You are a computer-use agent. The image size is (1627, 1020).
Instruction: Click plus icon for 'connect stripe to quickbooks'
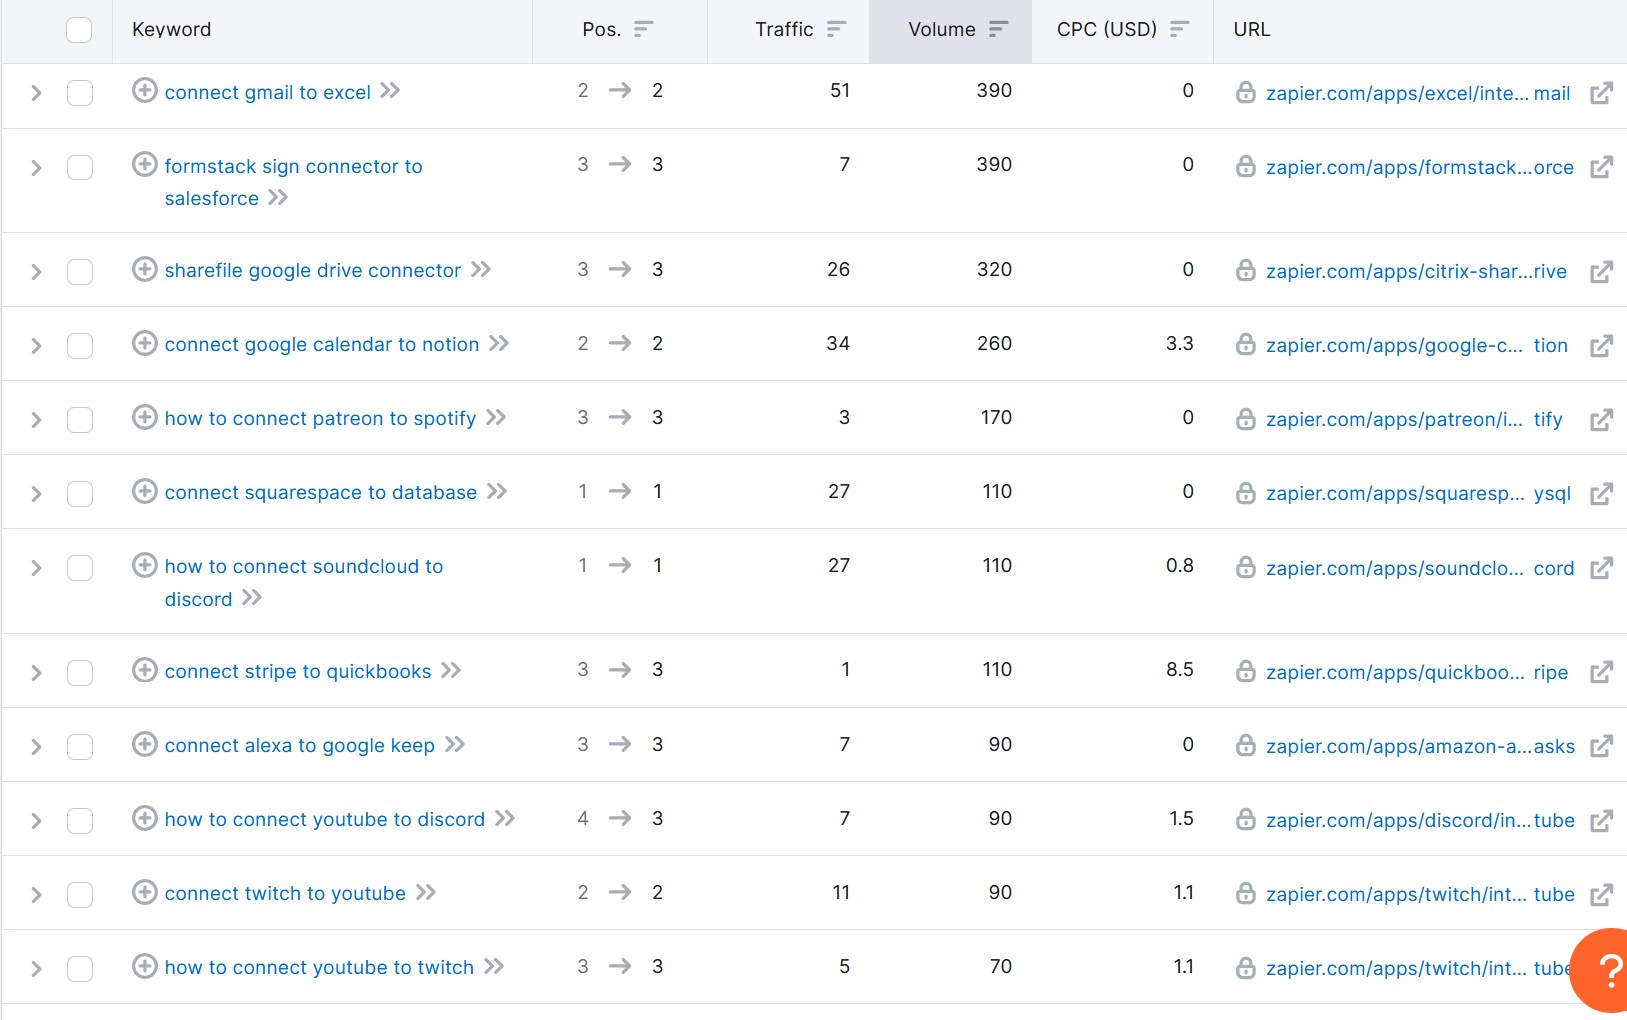coord(145,670)
